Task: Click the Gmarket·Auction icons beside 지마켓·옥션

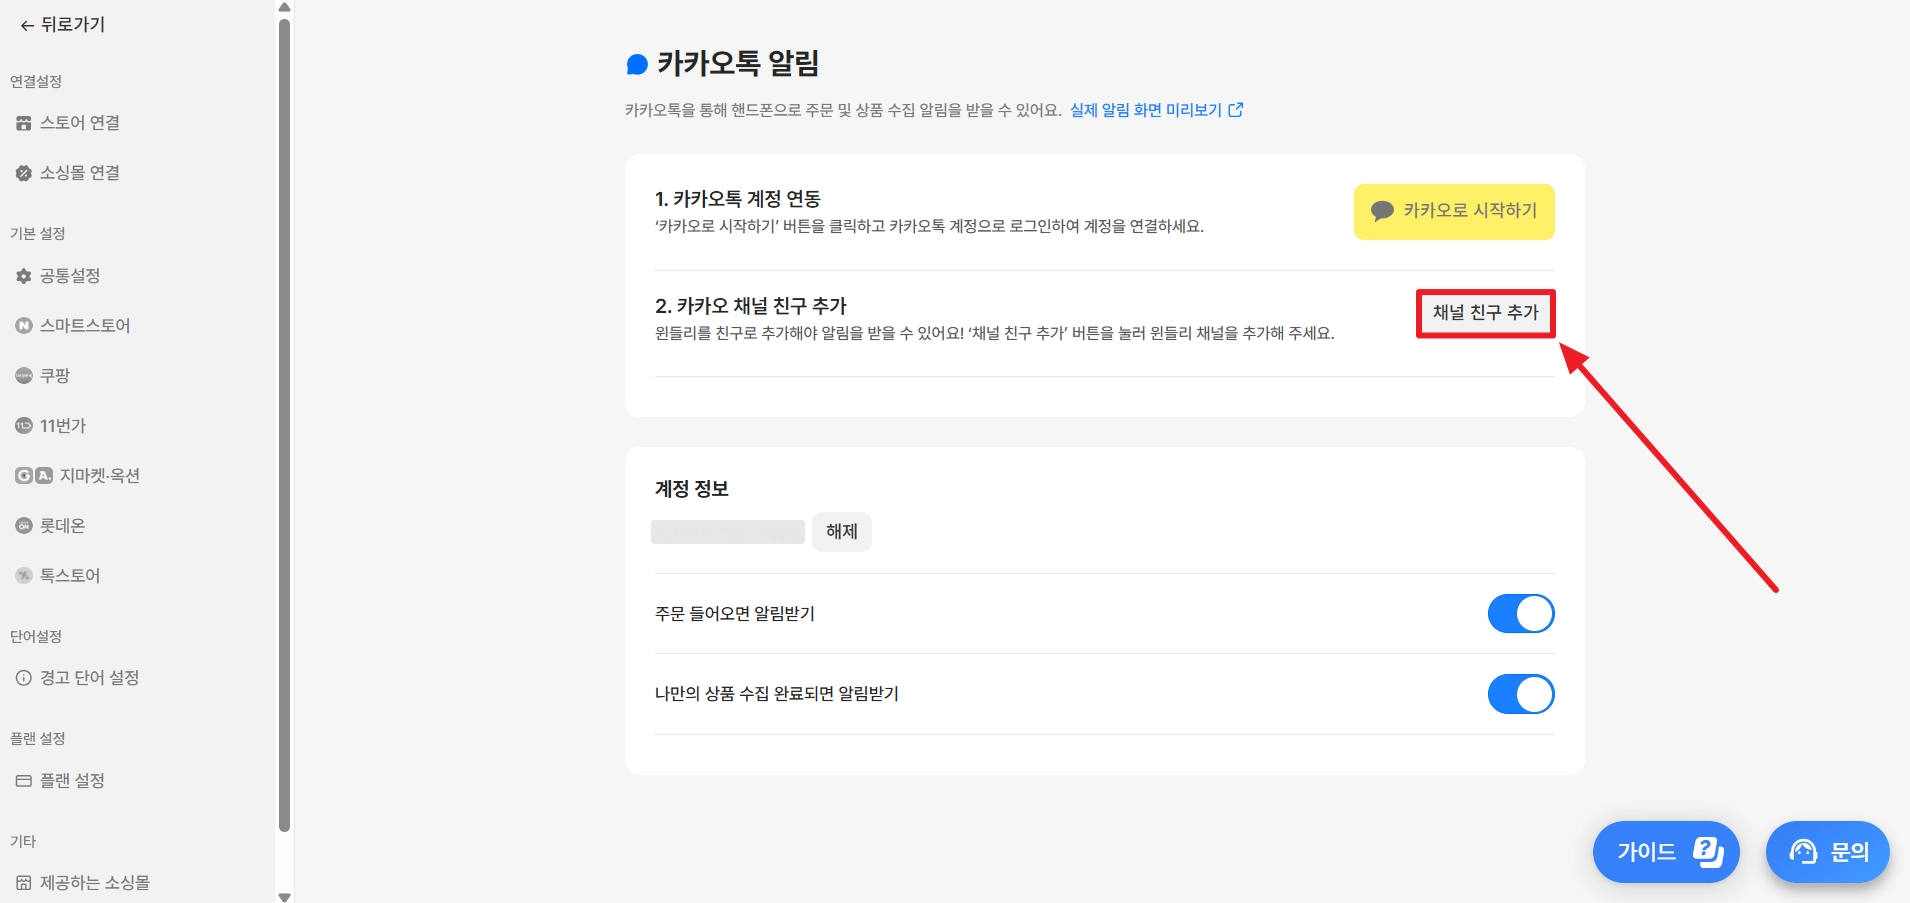Action: click(34, 476)
